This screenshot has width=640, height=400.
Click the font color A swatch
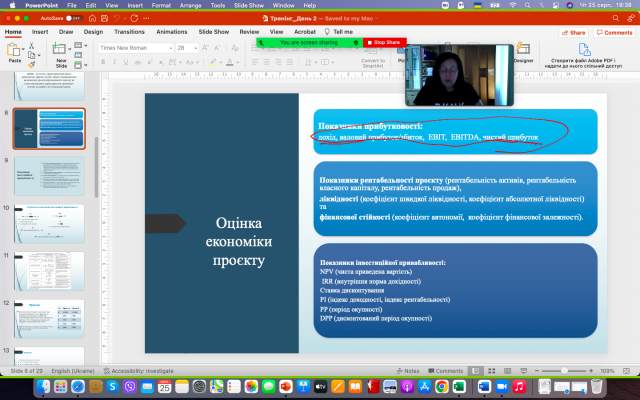[229, 62]
